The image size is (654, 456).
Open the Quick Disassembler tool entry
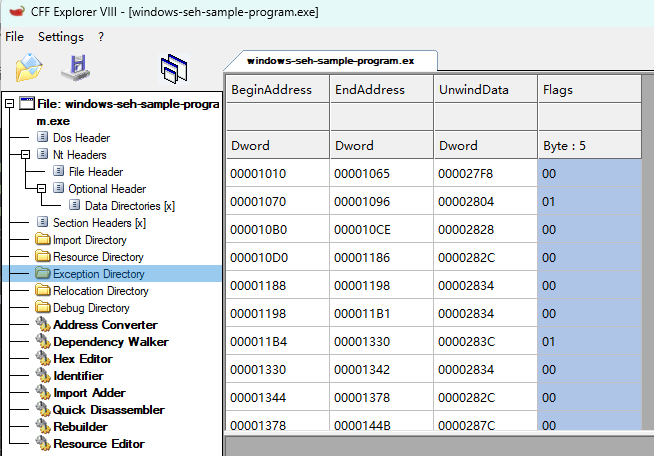point(108,410)
